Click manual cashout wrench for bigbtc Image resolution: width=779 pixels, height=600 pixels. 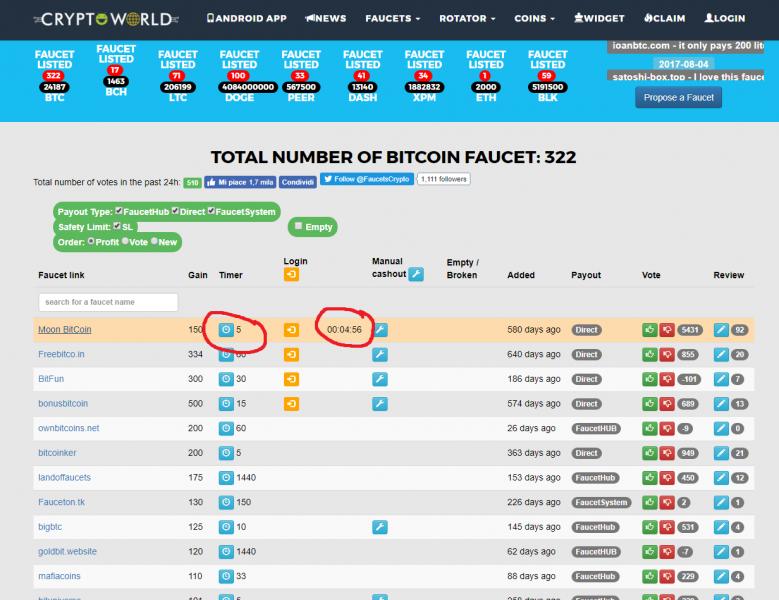pyautogui.click(x=380, y=527)
